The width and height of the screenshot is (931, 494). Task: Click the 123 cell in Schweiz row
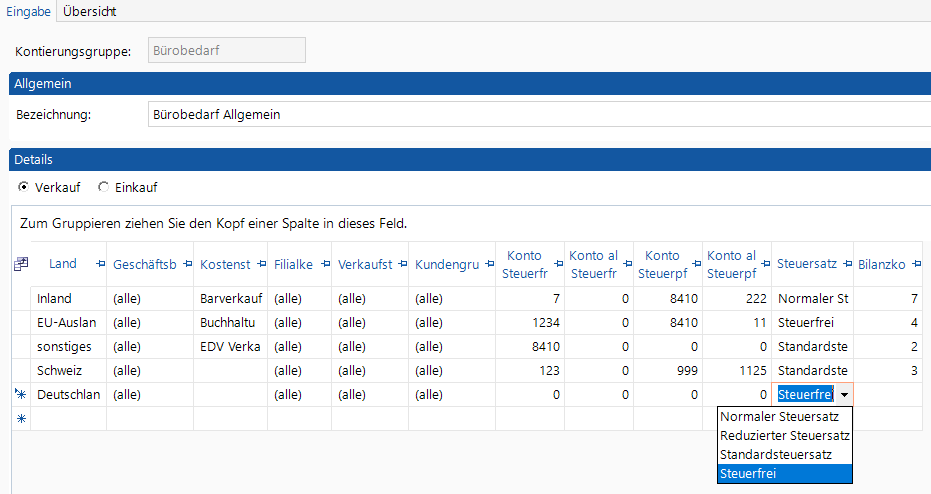[x=530, y=370]
